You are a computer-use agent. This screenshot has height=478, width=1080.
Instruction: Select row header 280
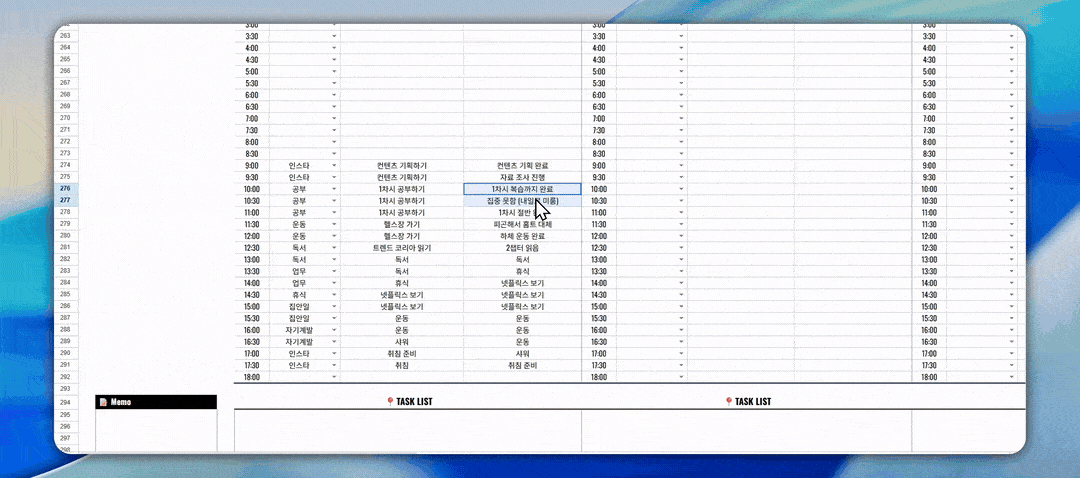66,235
